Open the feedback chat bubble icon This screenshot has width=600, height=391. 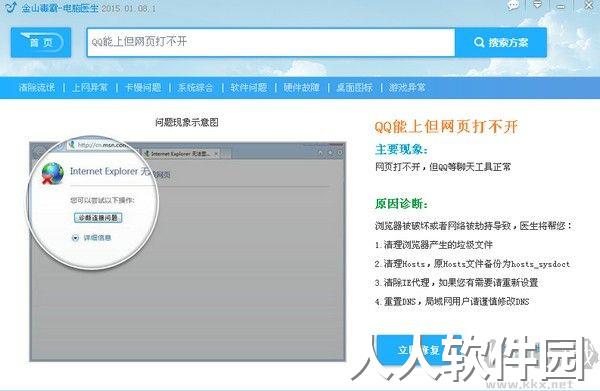513,5
